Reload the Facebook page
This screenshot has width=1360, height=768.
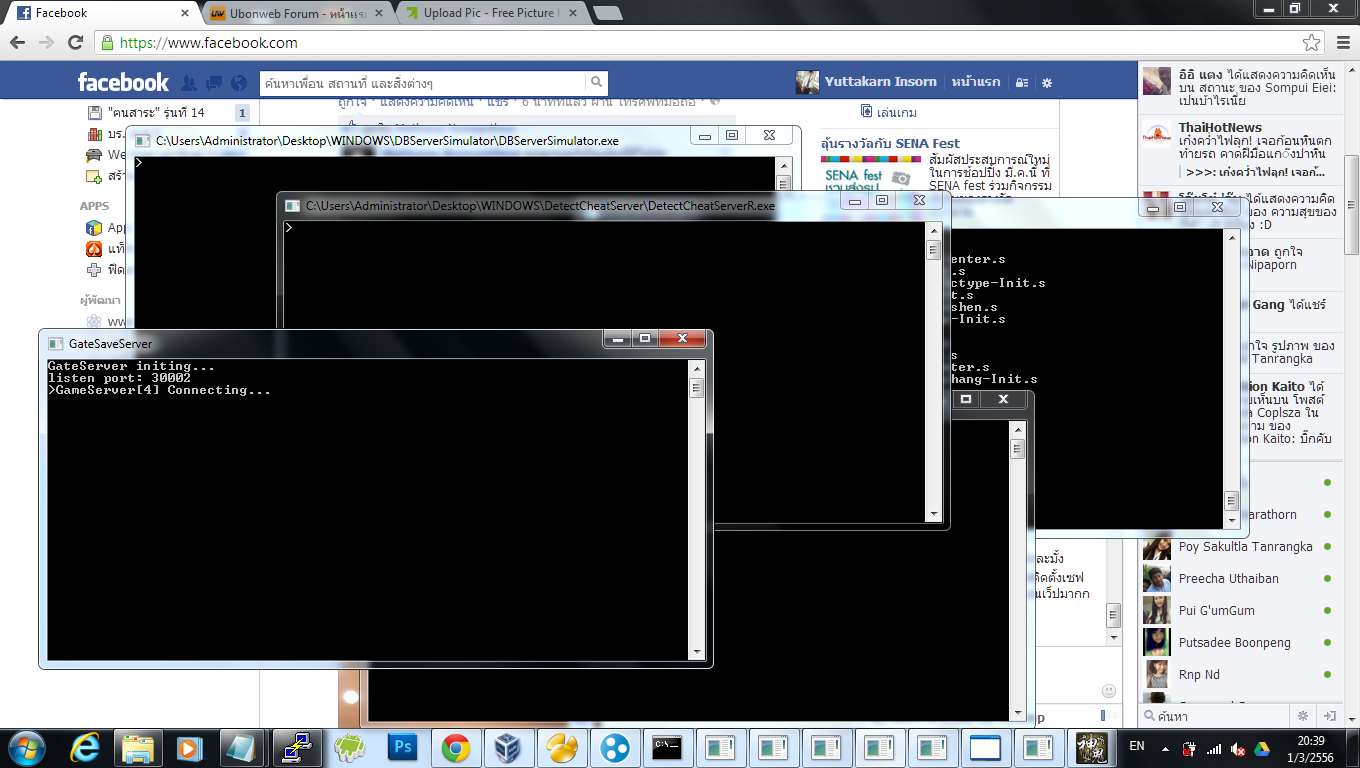[75, 43]
